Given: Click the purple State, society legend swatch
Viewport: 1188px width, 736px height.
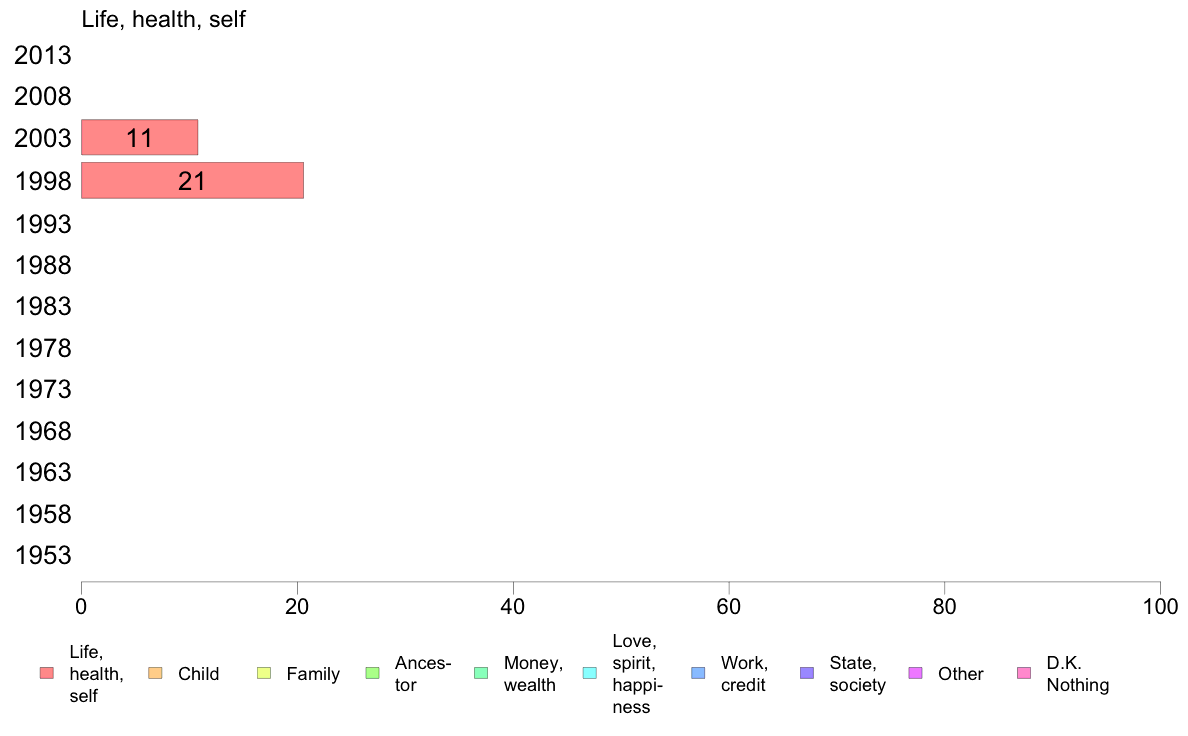Looking at the screenshot, I should tap(807, 673).
